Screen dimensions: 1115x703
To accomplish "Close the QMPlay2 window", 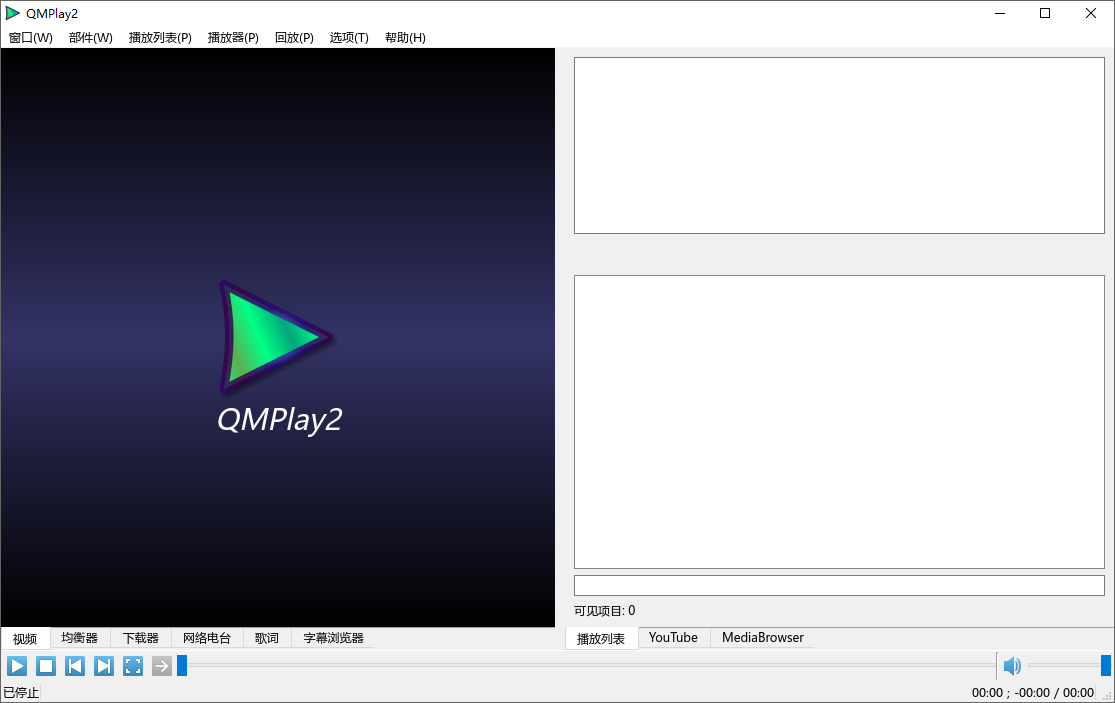I will coord(1091,13).
